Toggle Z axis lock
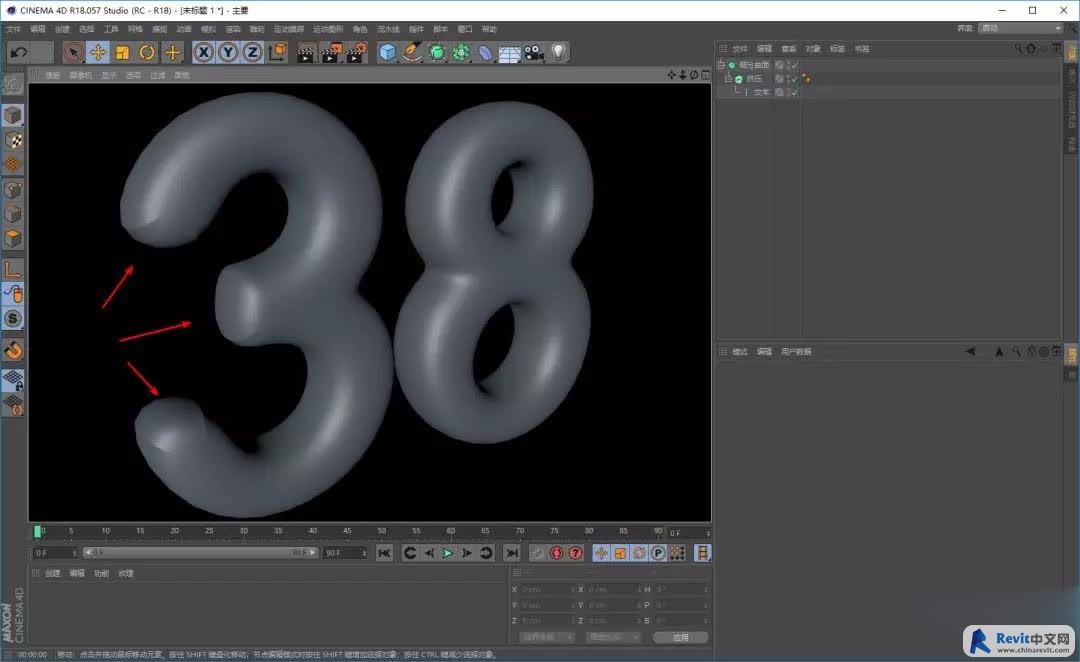 (253, 52)
